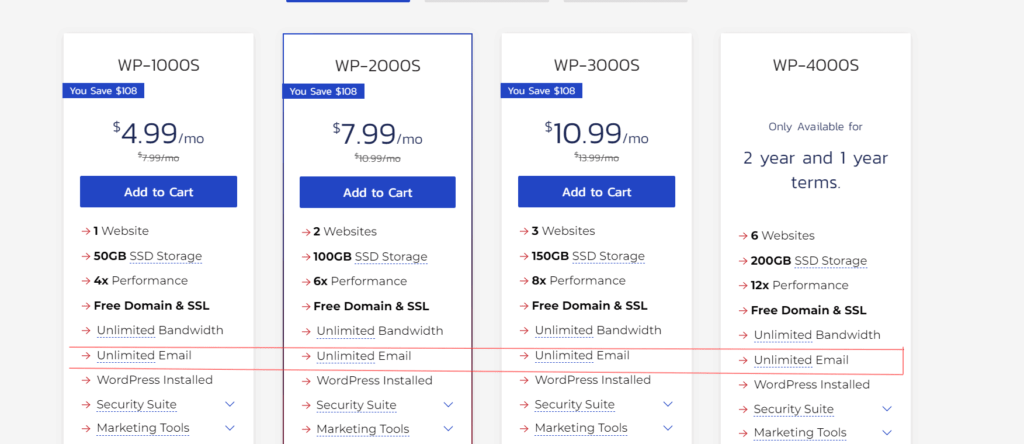Viewport: 1024px width, 444px height.
Task: Click Security Suite label in WP-3000S
Action: [575, 404]
